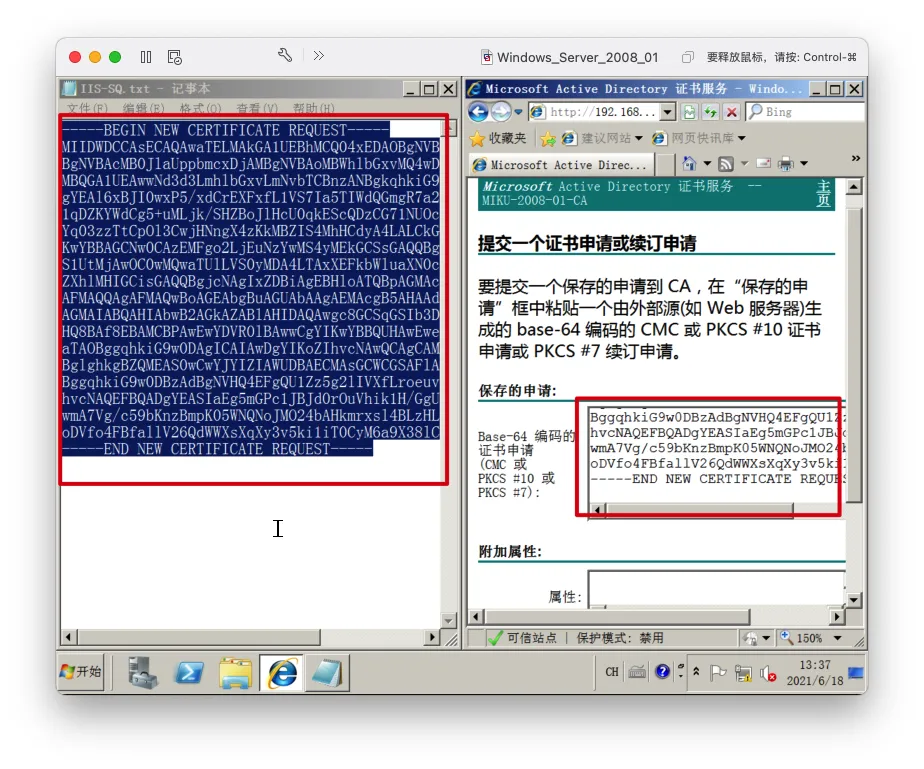Click the green Refresh arrows icon
Screen dimensions: 924x769
(x=711, y=111)
